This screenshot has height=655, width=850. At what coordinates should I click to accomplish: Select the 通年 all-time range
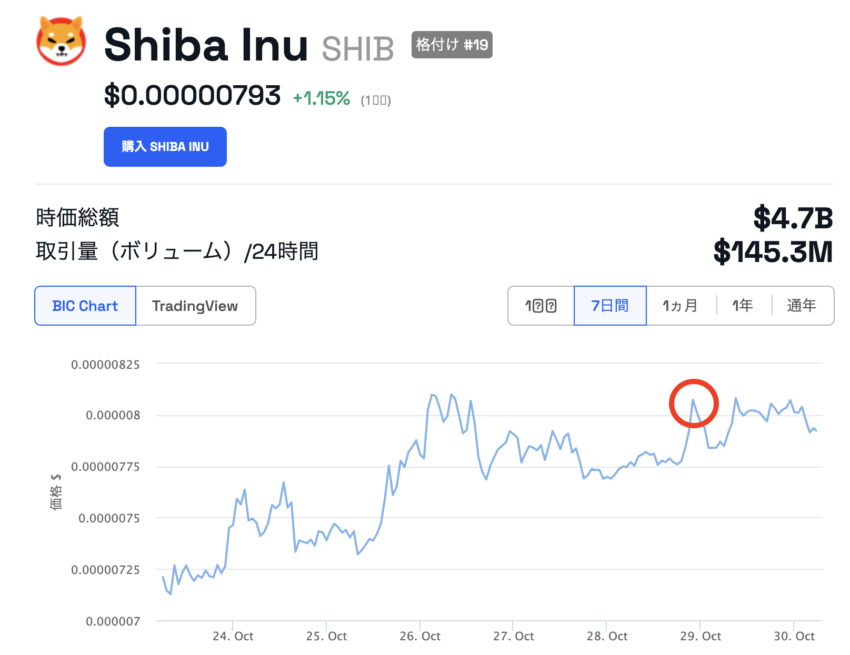coord(802,306)
